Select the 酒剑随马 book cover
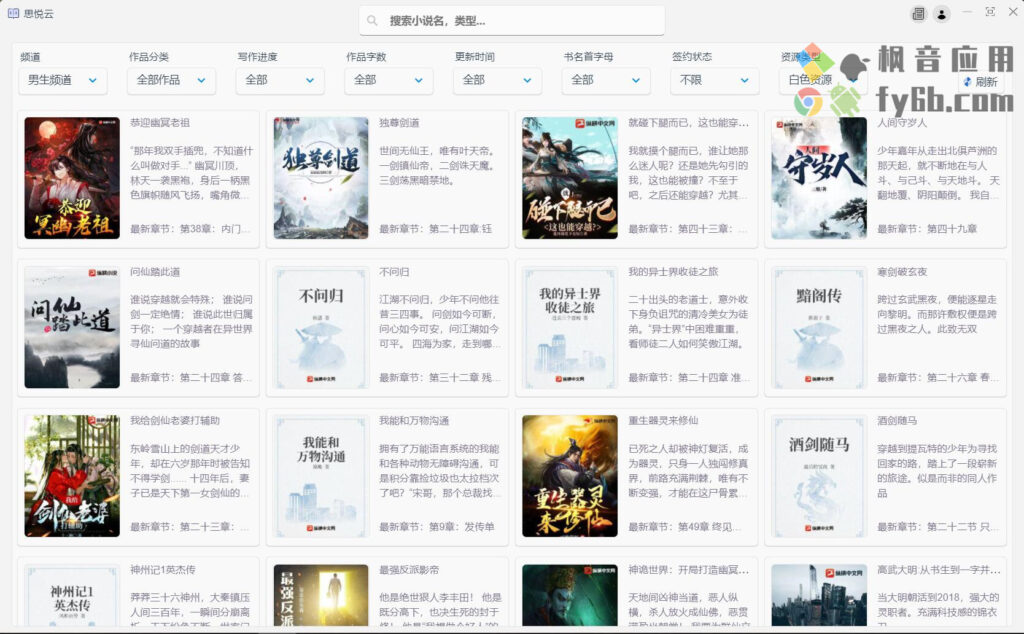1024x634 pixels. pos(819,476)
